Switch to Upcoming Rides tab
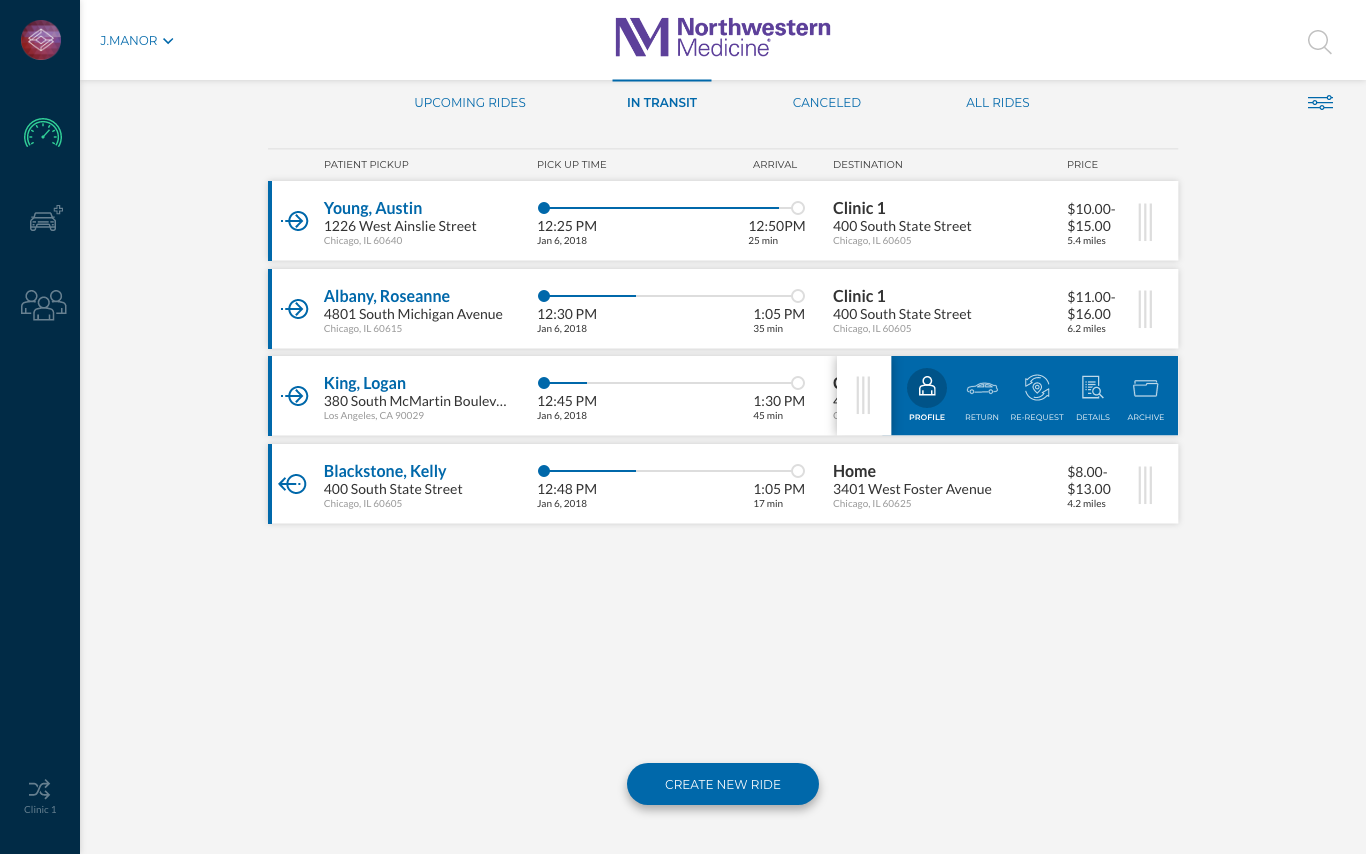Image resolution: width=1366 pixels, height=854 pixels. pyautogui.click(x=470, y=103)
